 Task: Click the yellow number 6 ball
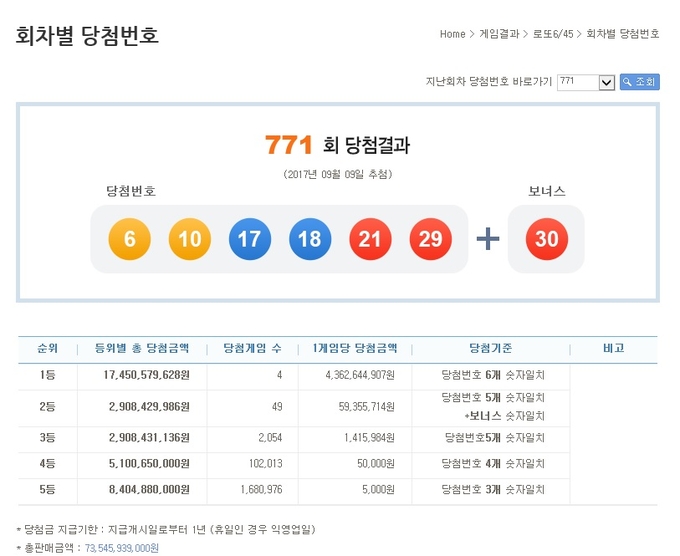(129, 239)
